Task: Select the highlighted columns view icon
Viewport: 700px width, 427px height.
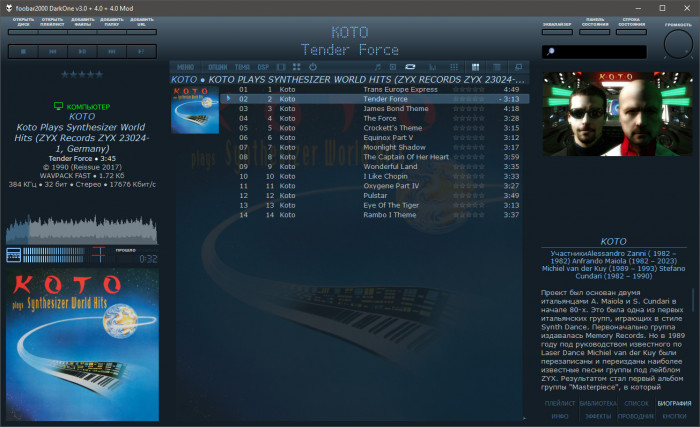Action: [x=475, y=67]
